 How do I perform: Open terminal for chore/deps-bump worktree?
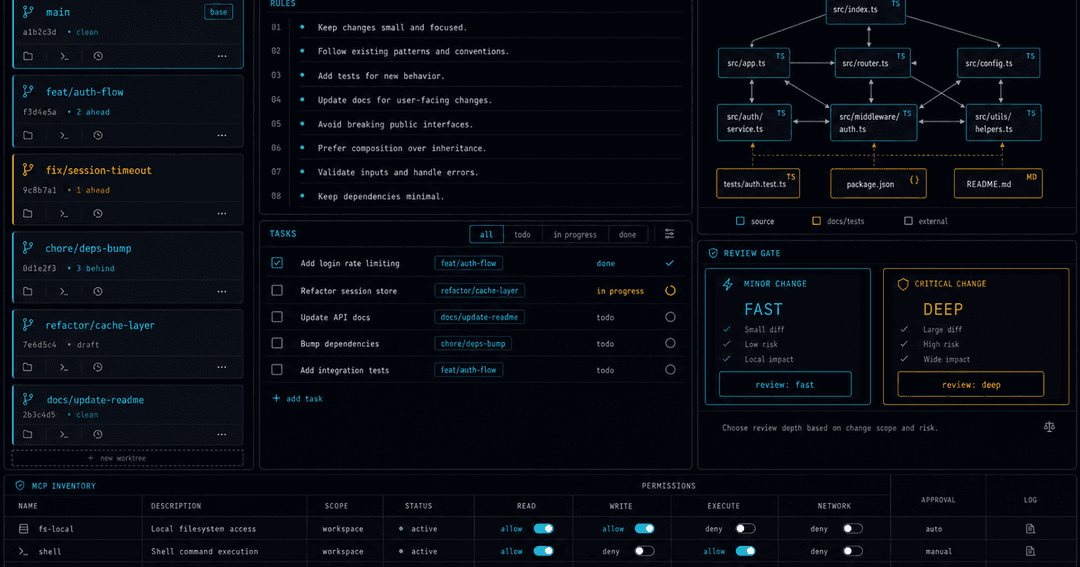(64, 291)
